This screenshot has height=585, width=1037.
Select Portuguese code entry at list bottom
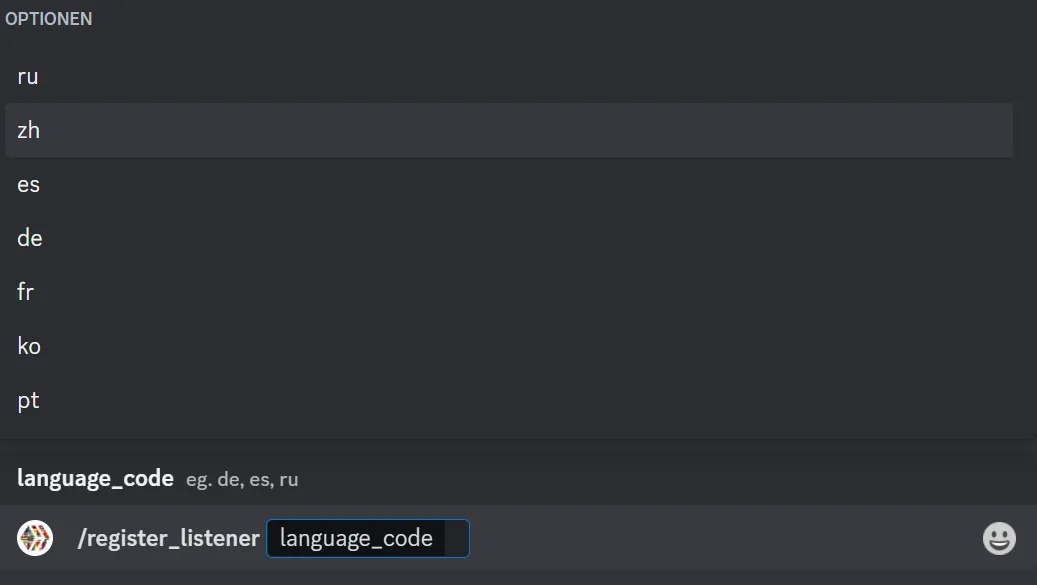(x=509, y=401)
